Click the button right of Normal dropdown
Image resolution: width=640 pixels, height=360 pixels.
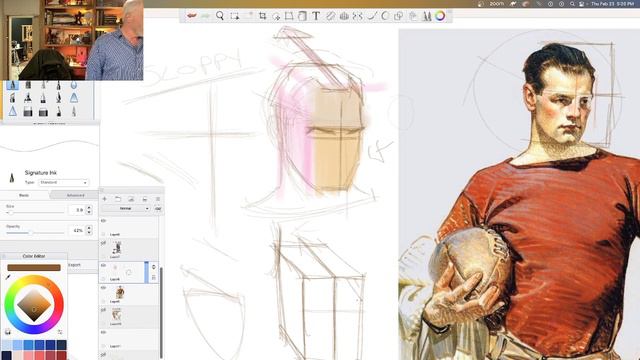[x=158, y=209]
